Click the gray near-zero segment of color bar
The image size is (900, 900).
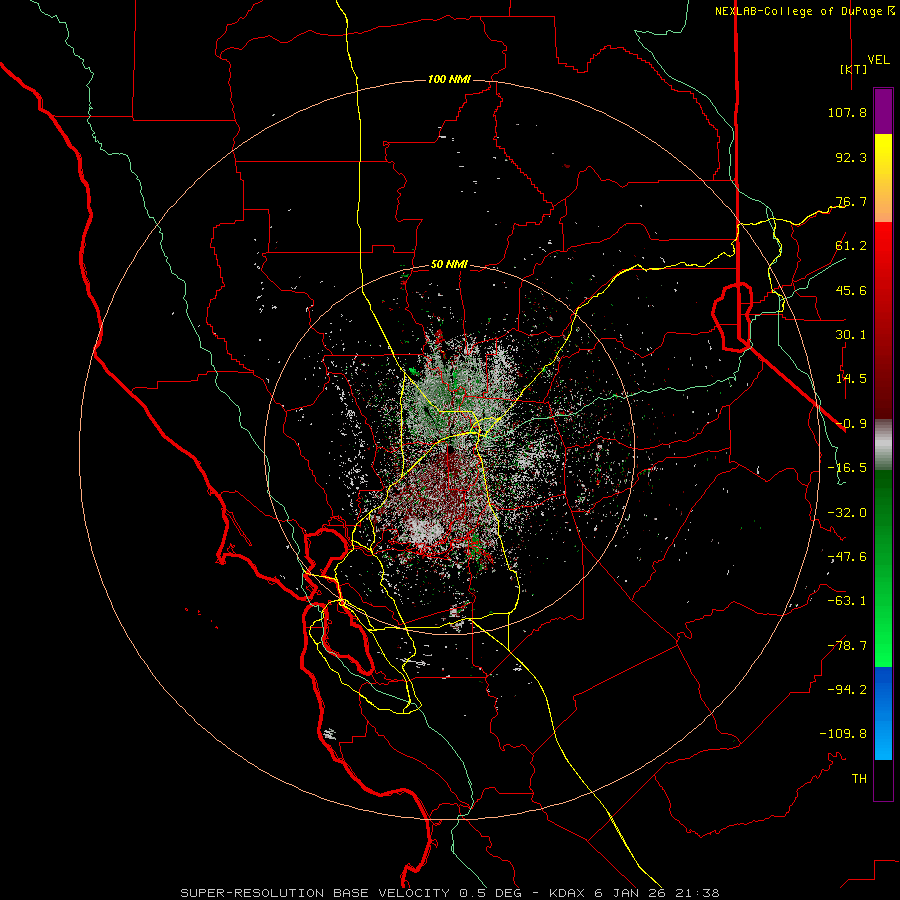[x=883, y=445]
